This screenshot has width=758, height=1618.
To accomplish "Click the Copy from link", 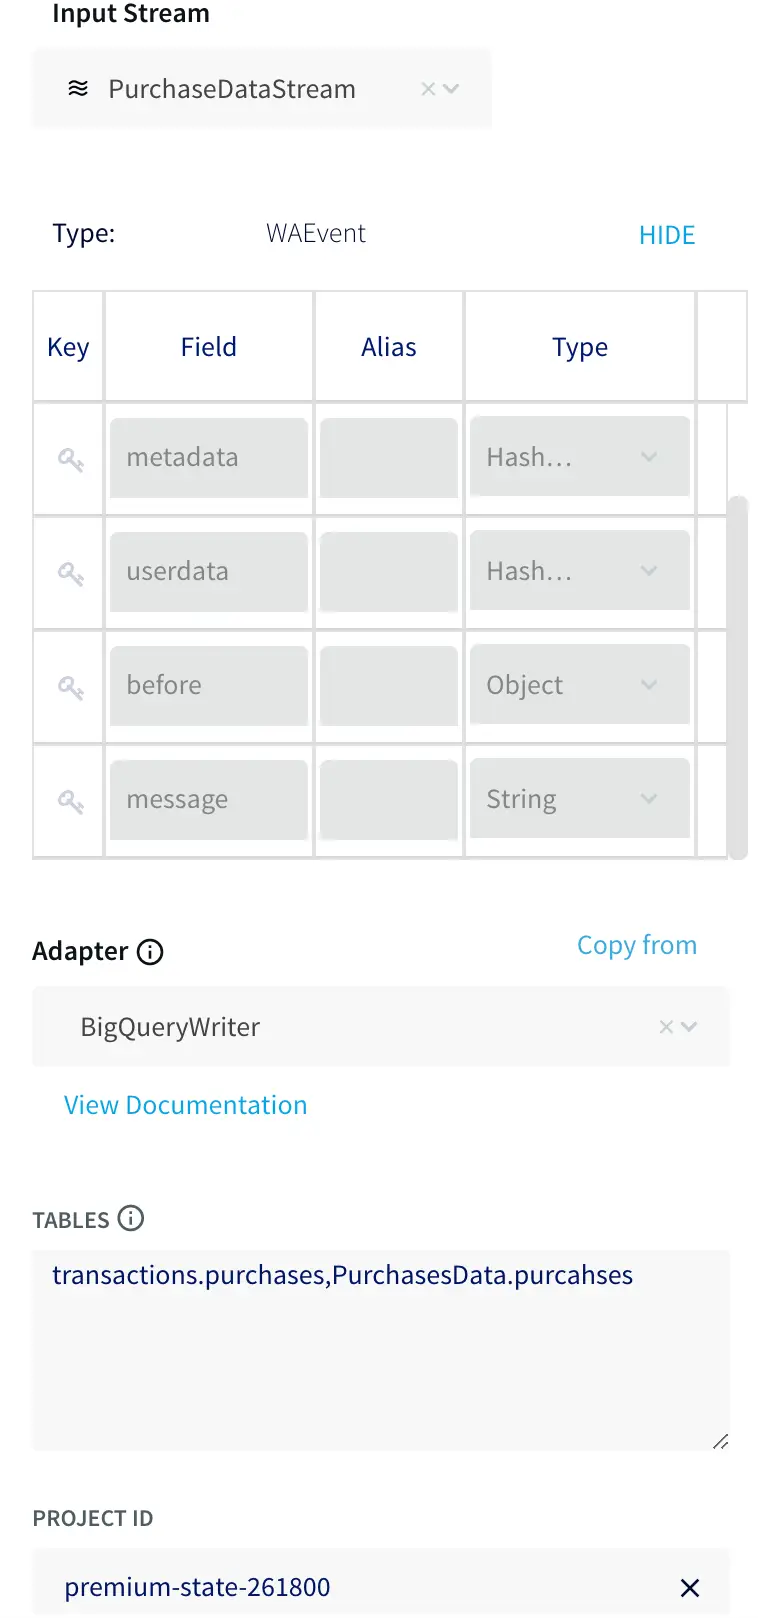I will 637,945.
